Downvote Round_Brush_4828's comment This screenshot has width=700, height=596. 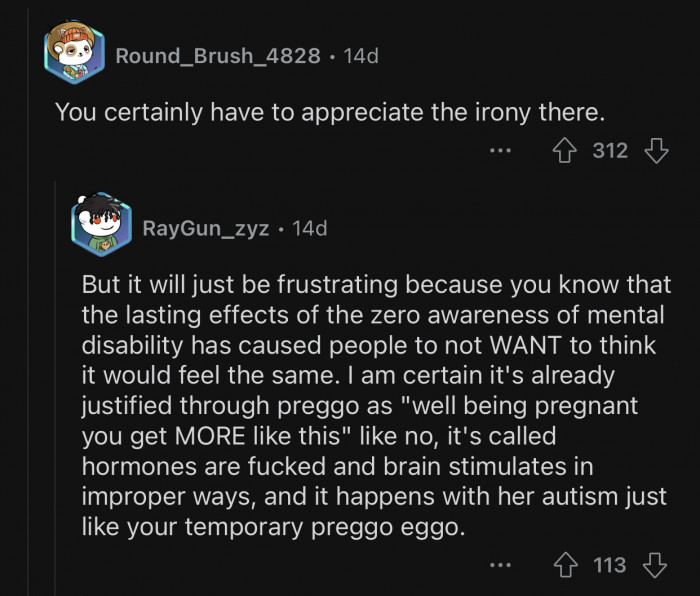[656, 151]
